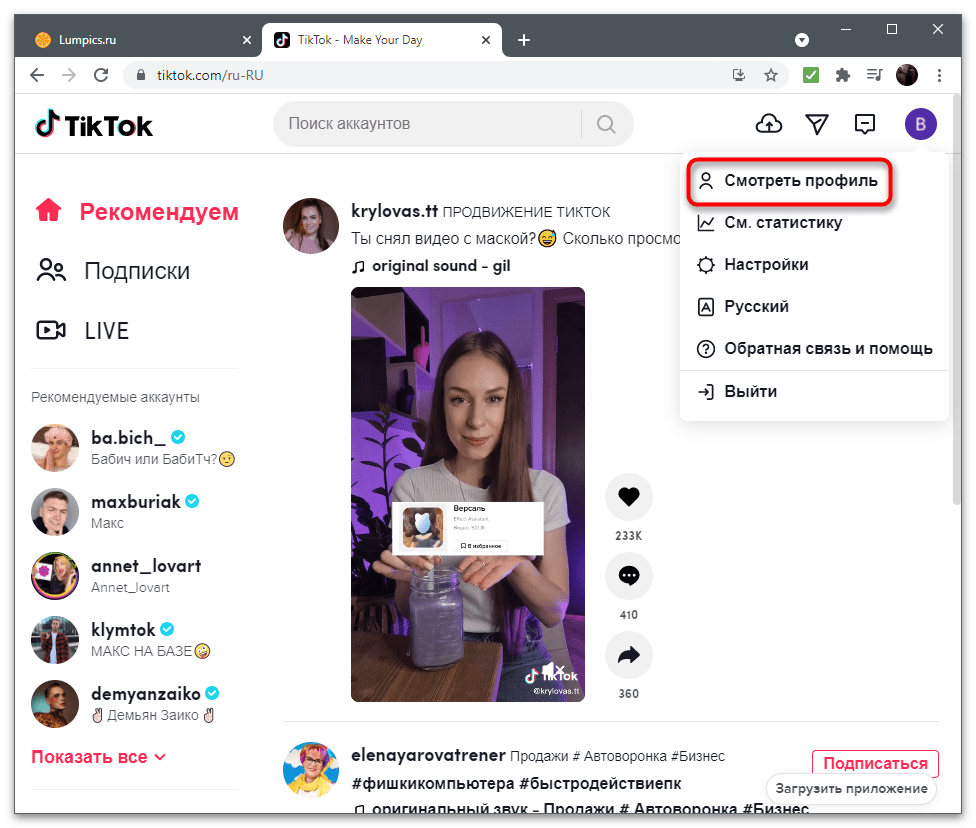This screenshot has height=828, width=976.
Task: Open the Подписки feed icon
Action: tap(51, 270)
